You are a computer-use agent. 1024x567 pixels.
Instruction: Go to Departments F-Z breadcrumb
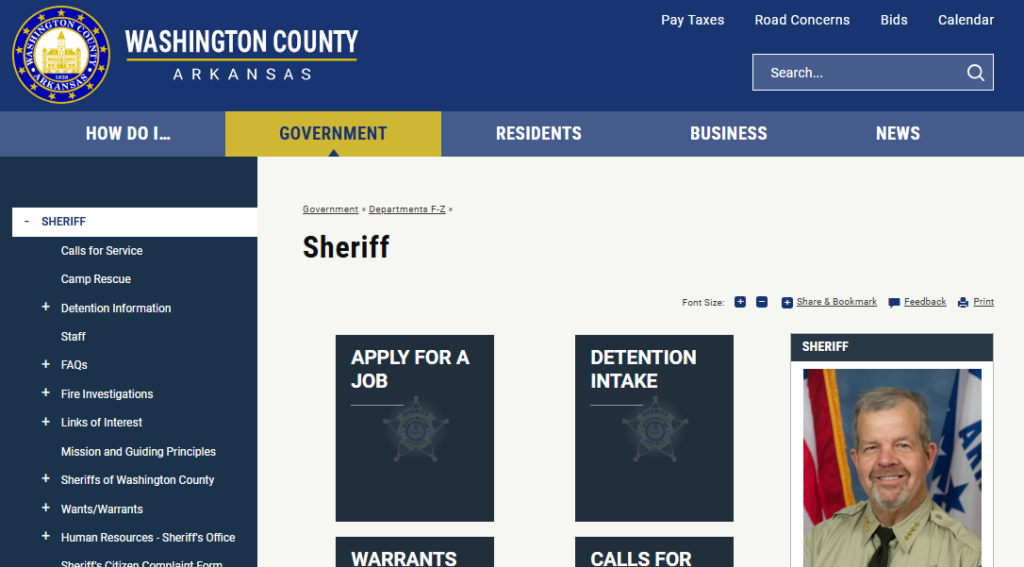coord(407,210)
